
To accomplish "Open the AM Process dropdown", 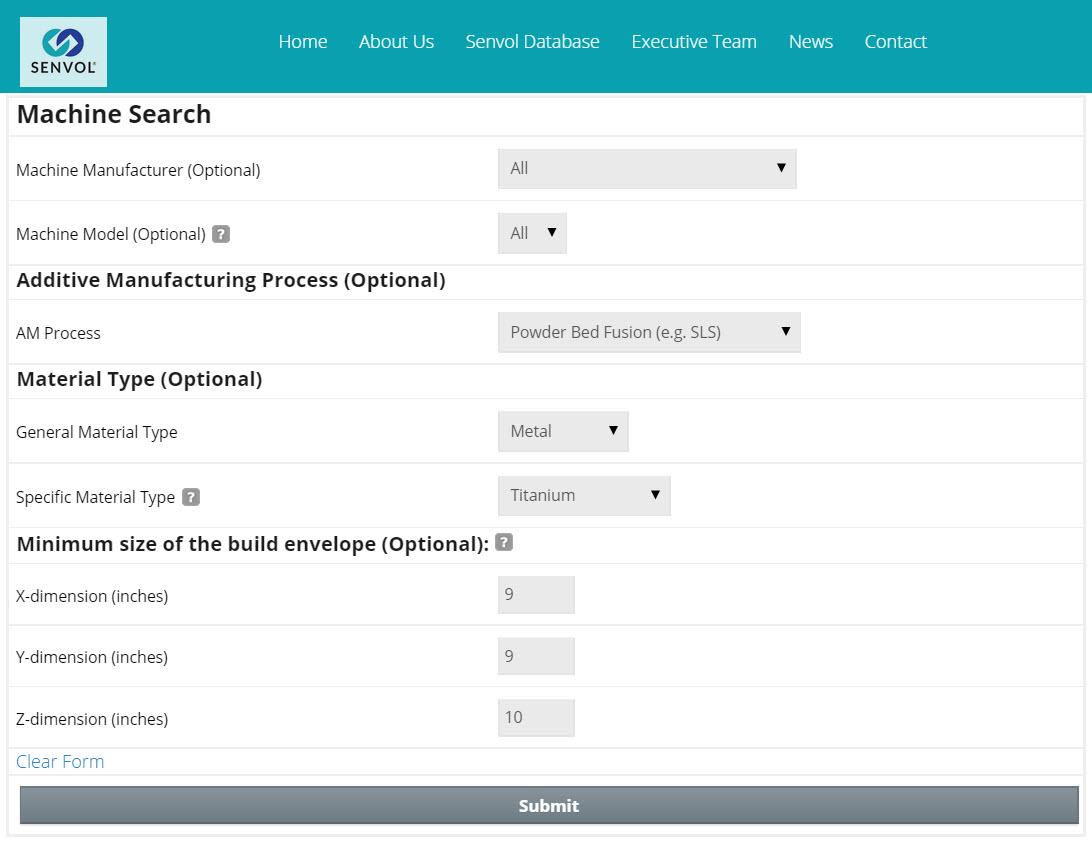I will [649, 332].
